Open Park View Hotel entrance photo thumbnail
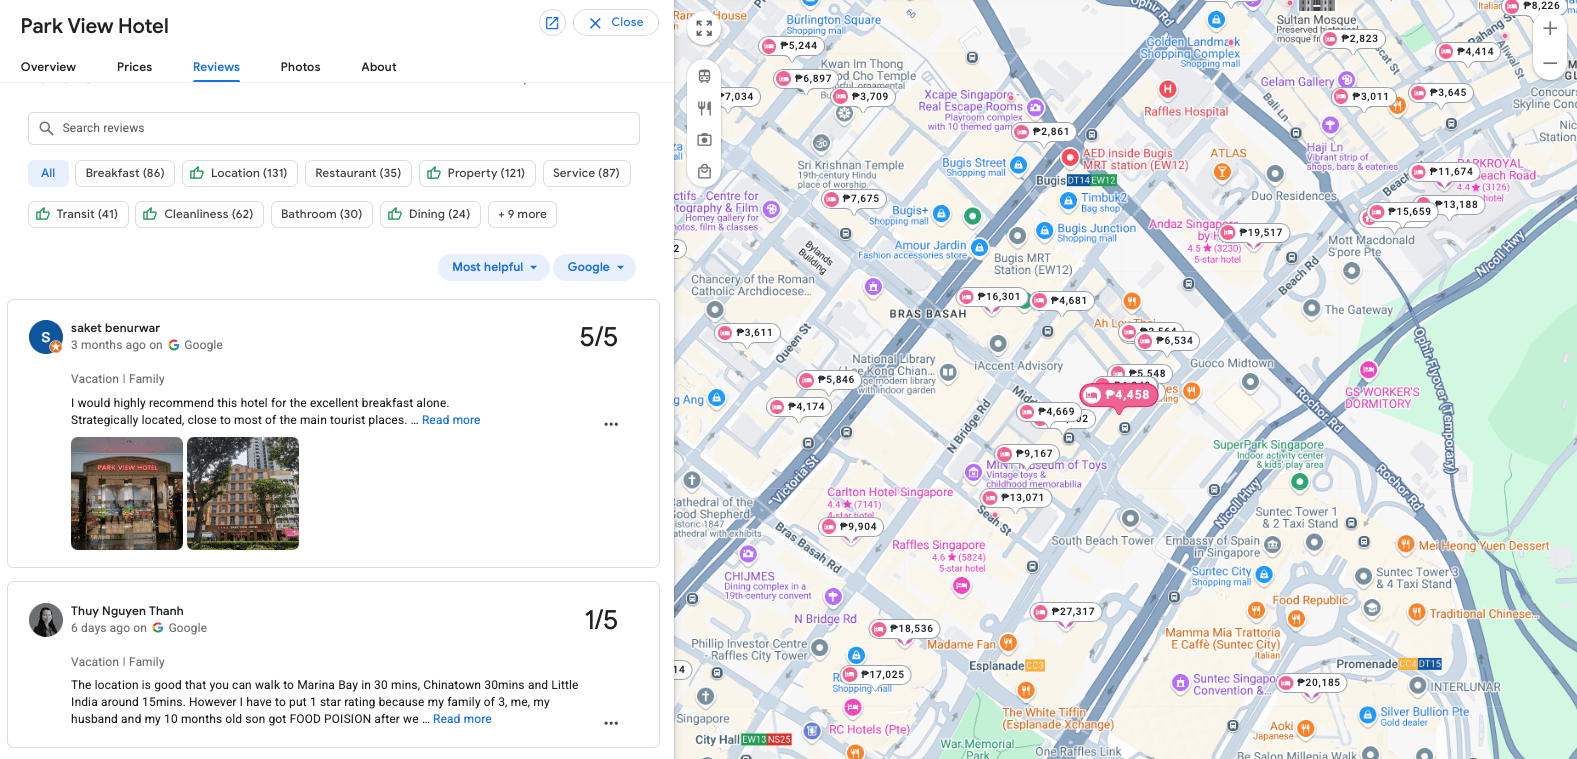Viewport: 1577px width, 759px height. [127, 493]
